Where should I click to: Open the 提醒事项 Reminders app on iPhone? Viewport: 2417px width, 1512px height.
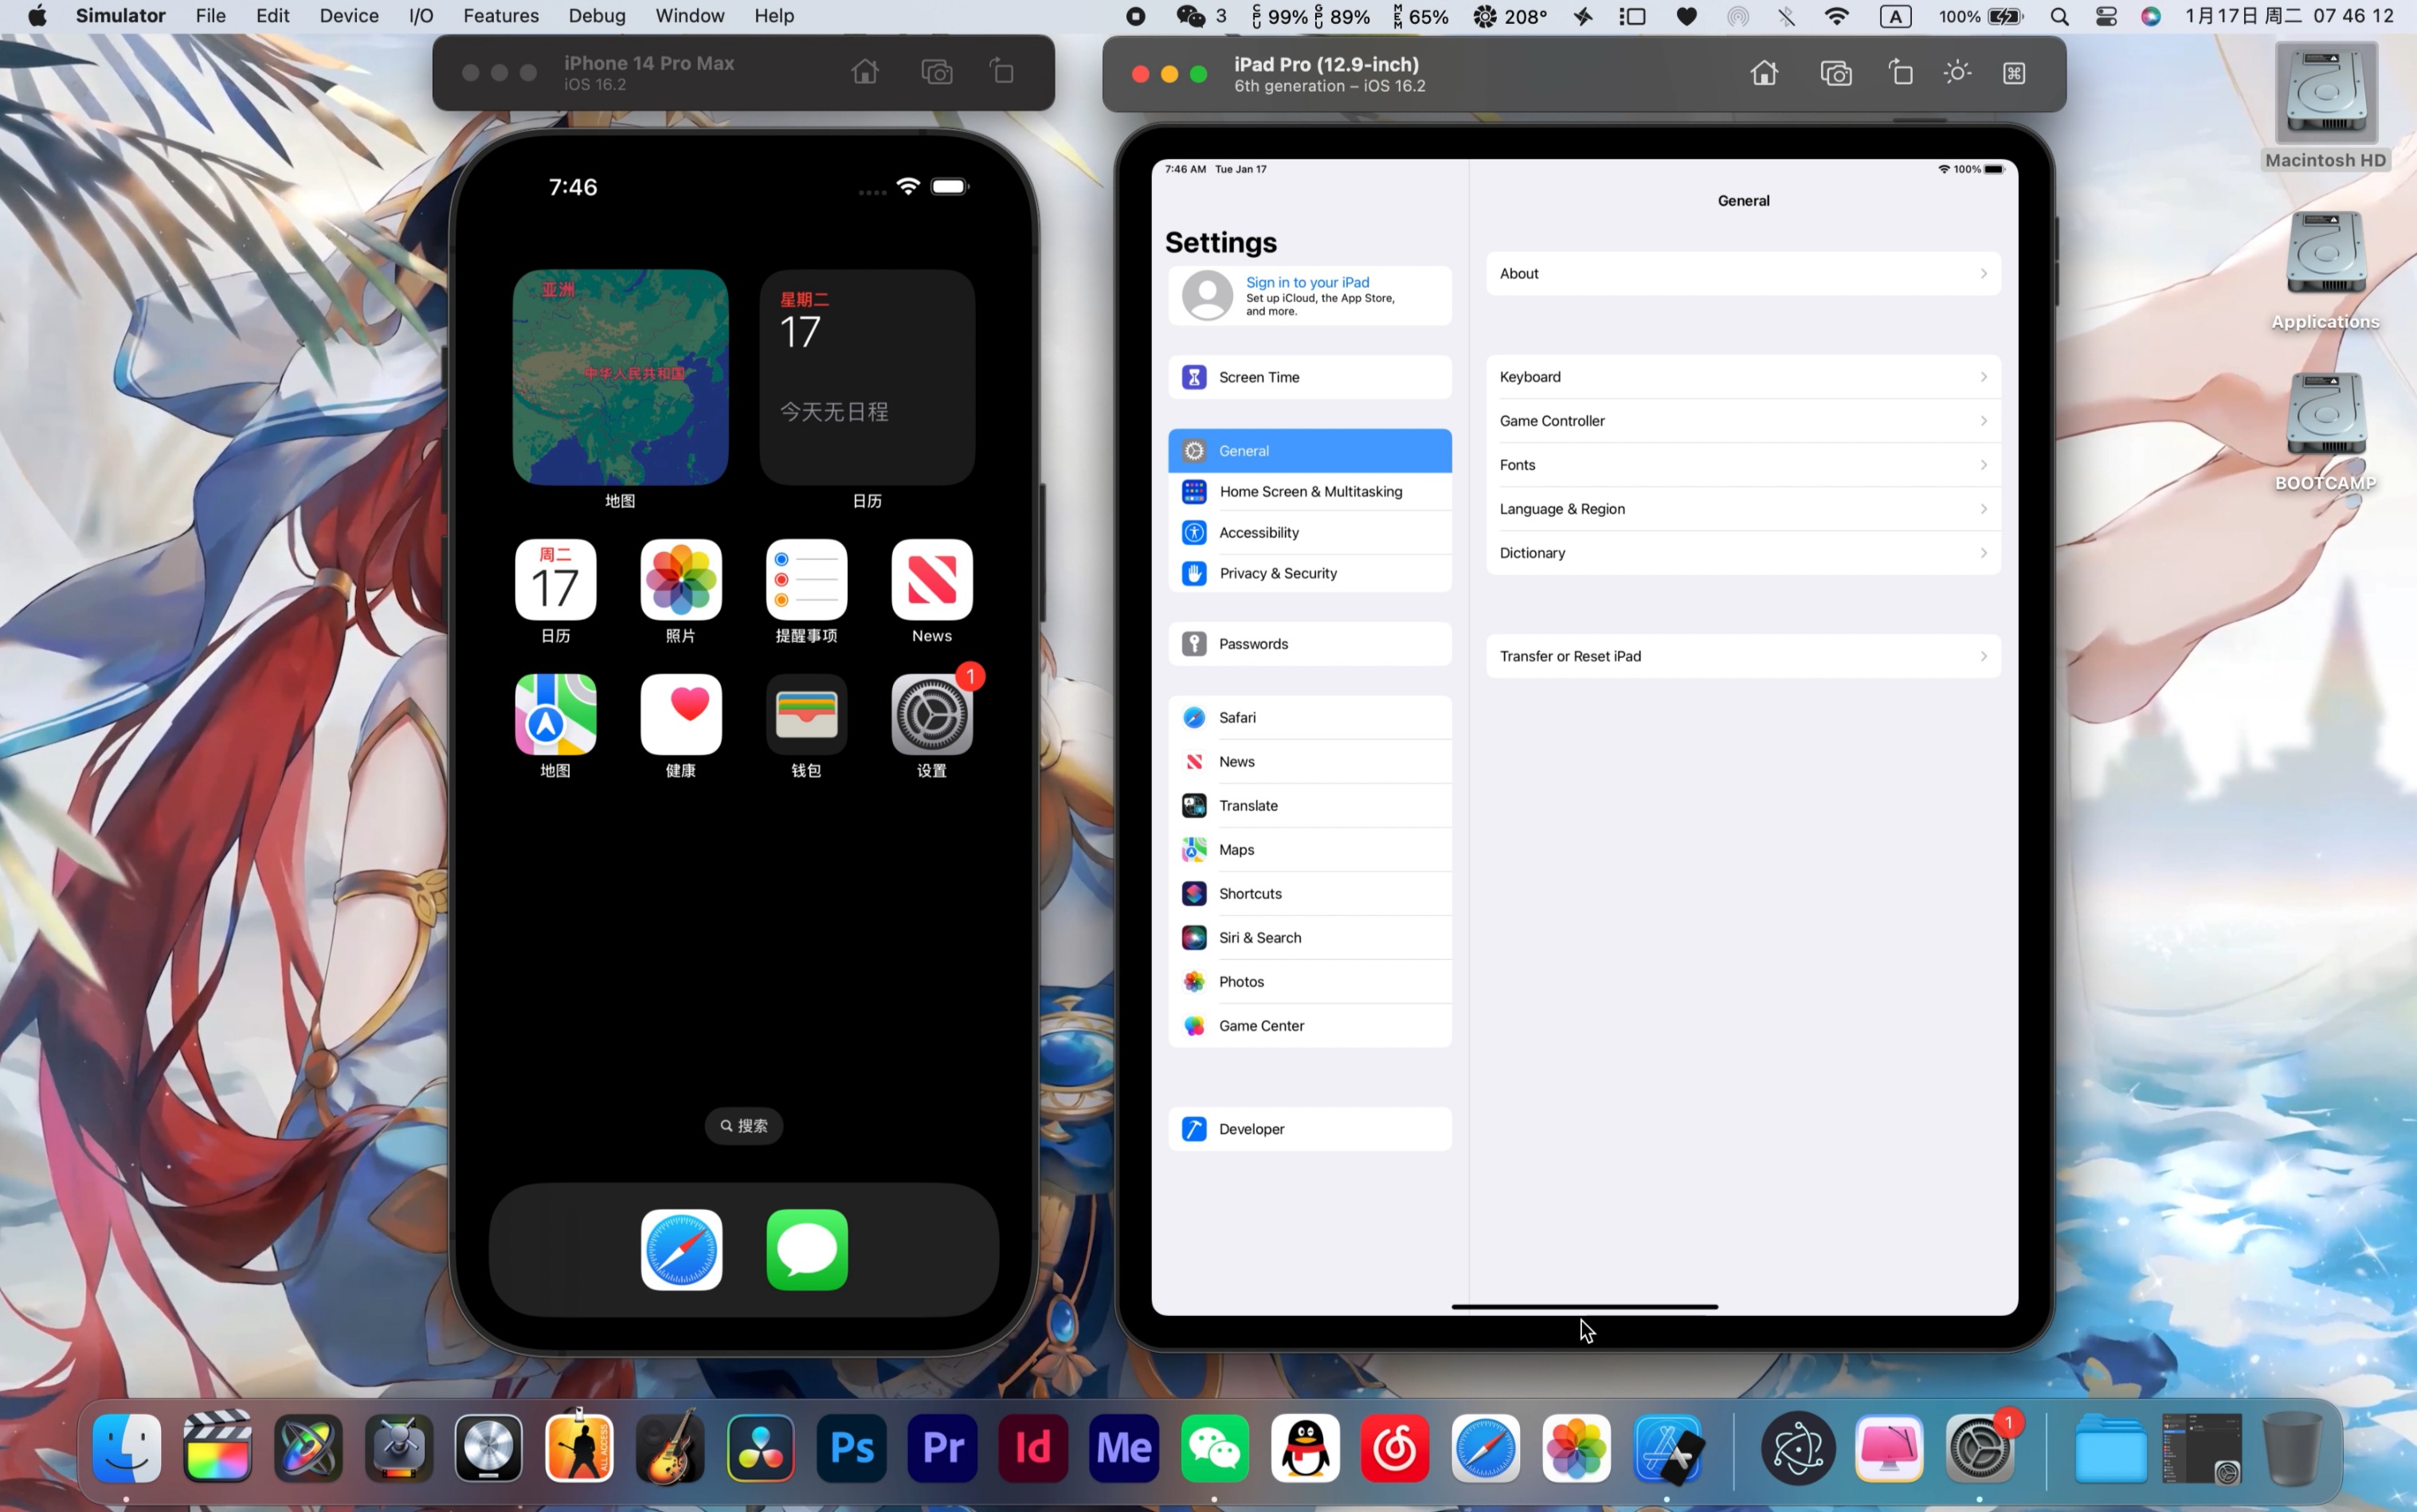807,580
